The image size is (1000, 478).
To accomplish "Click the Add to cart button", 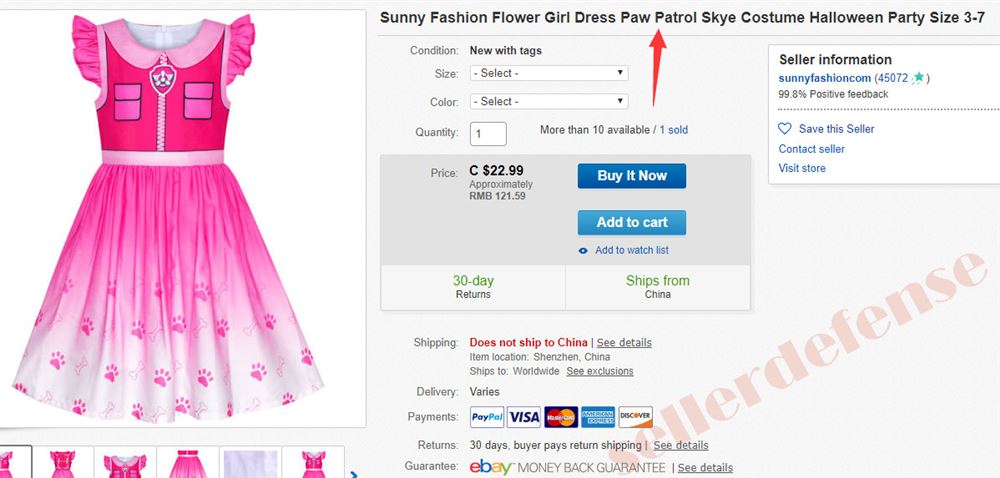I will pos(632,222).
